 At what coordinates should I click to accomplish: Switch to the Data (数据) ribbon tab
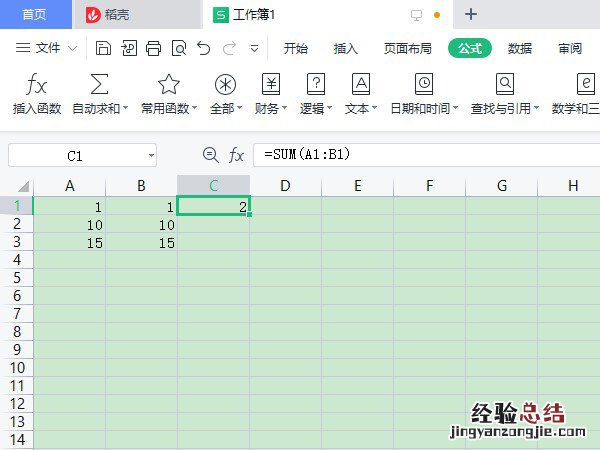(520, 48)
